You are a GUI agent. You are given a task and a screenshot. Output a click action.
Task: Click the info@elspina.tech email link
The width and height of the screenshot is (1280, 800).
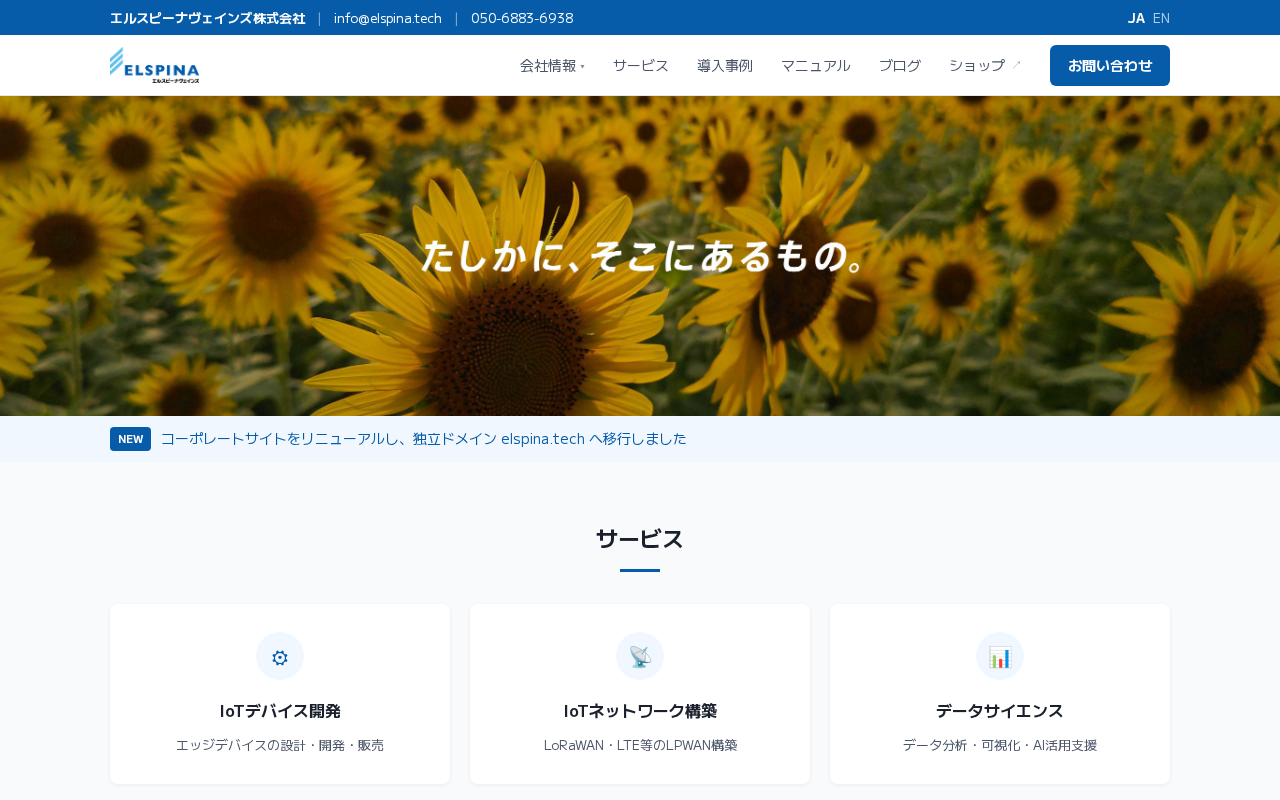388,18
